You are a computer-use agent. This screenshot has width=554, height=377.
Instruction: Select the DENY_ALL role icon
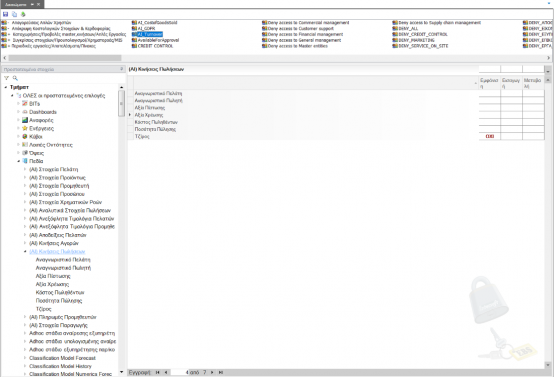click(395, 29)
